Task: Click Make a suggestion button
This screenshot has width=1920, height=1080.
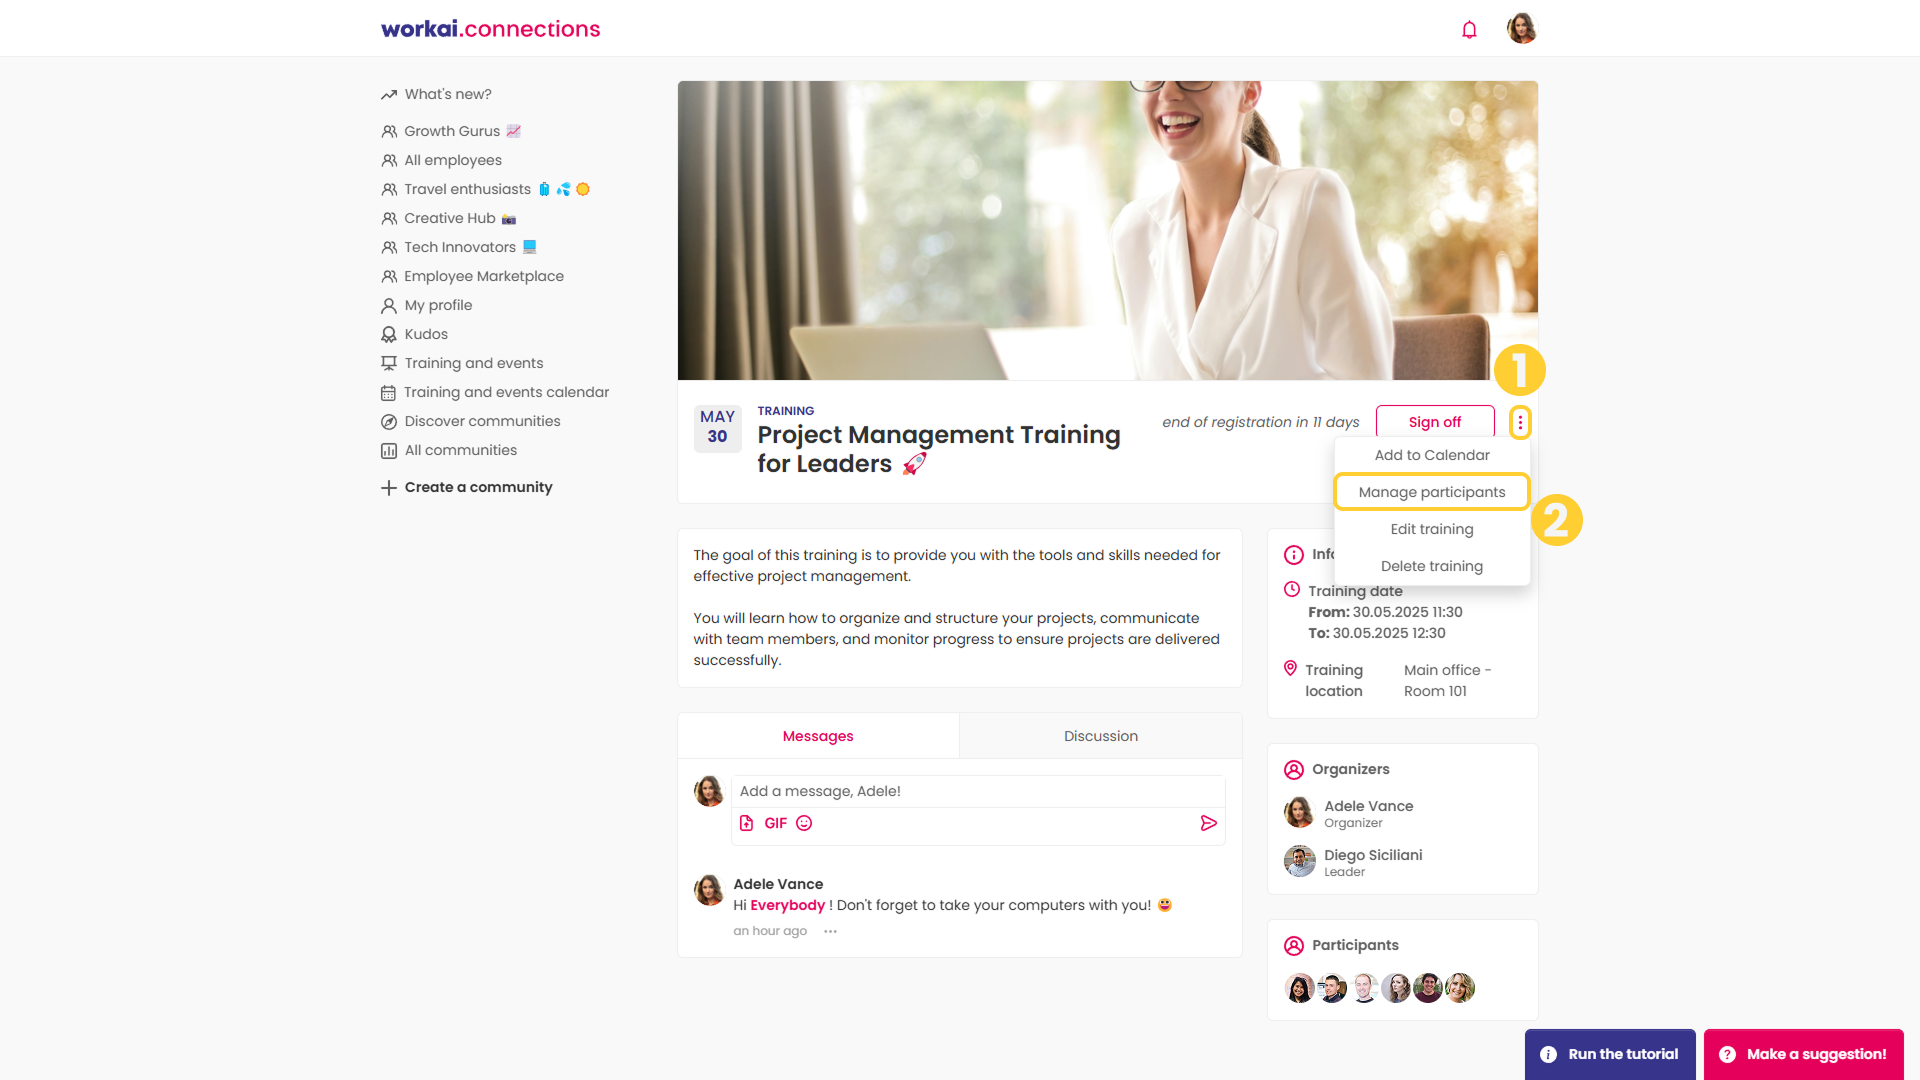Action: click(1804, 1054)
